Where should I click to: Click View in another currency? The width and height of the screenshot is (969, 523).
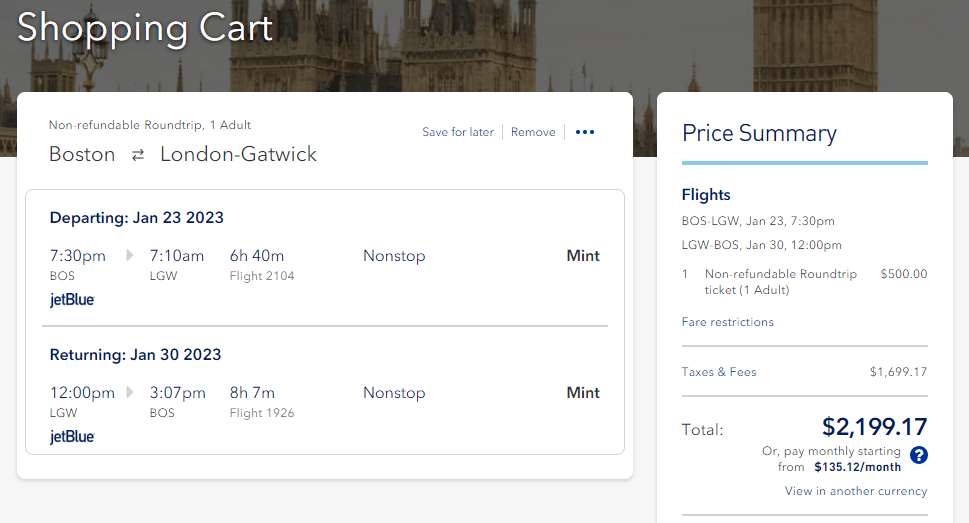(x=856, y=491)
